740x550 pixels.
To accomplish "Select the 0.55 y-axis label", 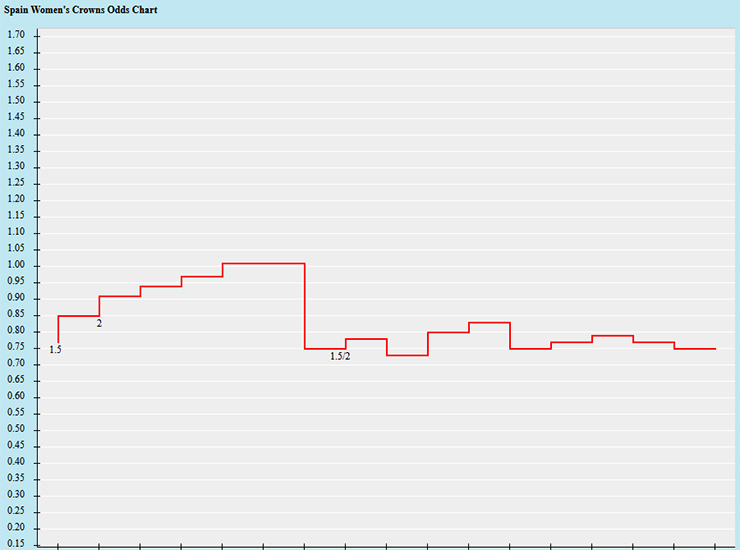I will (x=16, y=413).
